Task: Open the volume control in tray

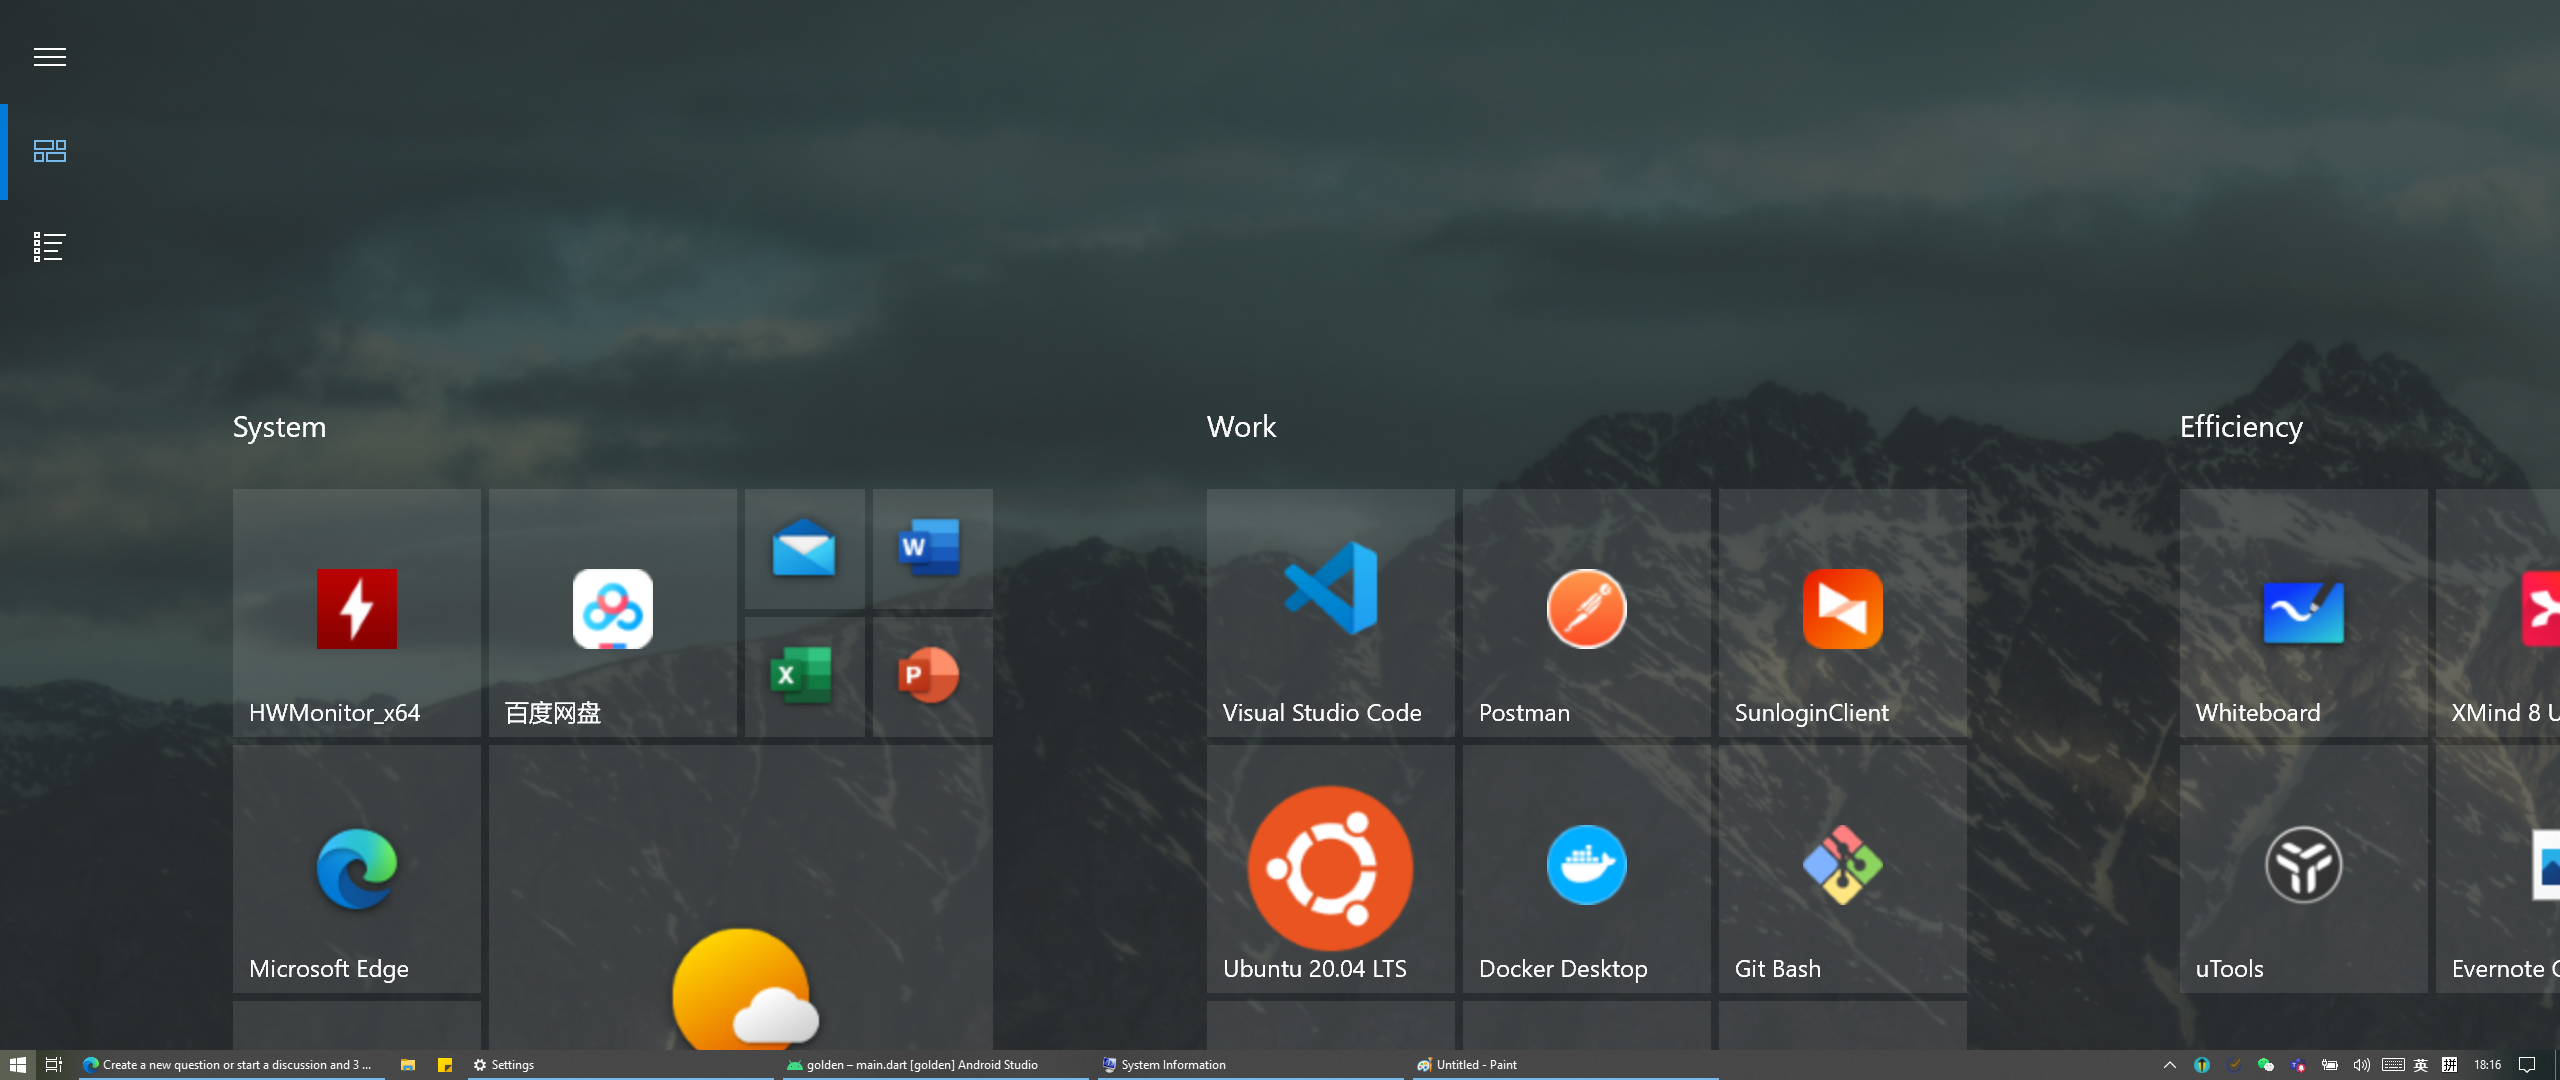Action: (2361, 1065)
